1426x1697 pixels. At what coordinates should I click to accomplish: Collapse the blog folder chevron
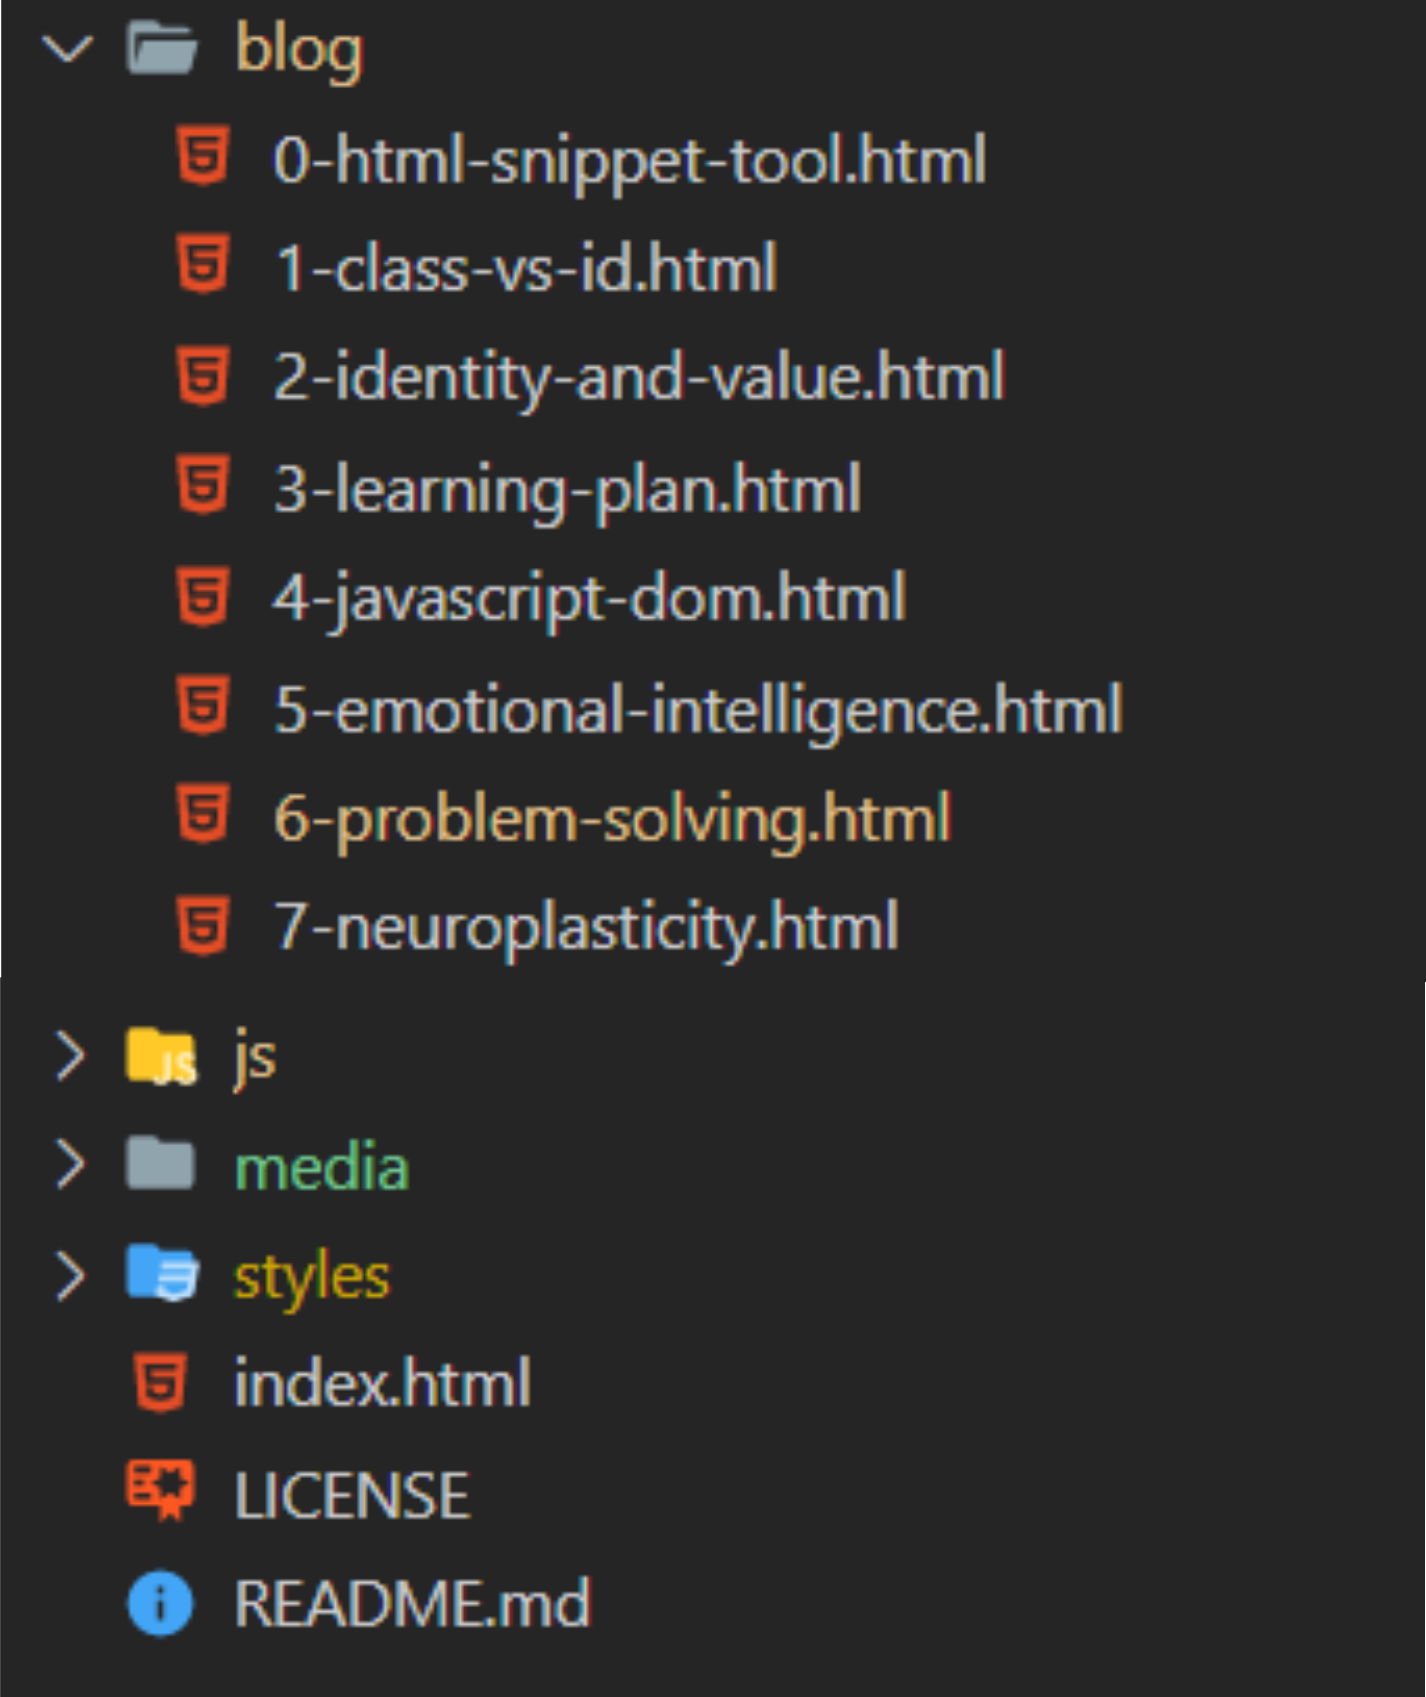tap(68, 48)
